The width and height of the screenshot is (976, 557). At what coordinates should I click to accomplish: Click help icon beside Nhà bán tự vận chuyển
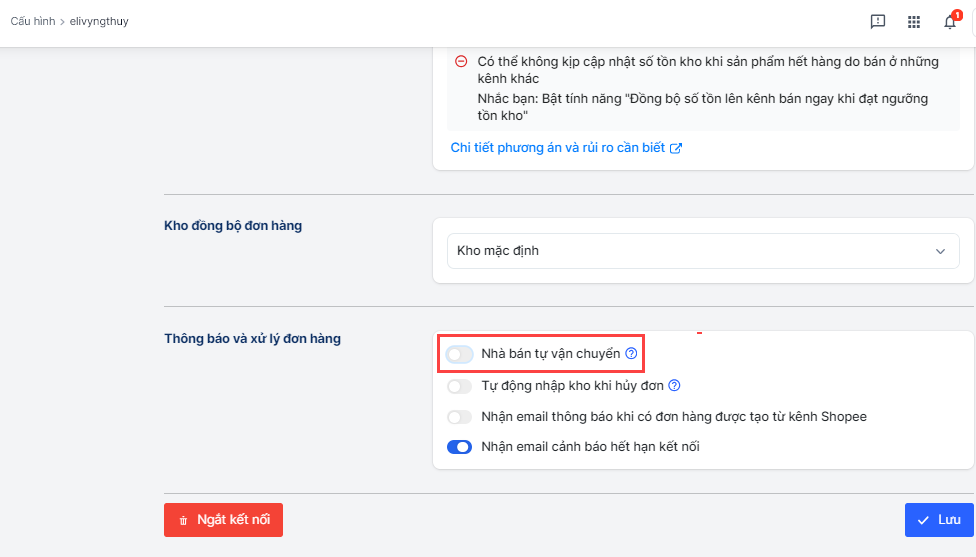tap(631, 354)
